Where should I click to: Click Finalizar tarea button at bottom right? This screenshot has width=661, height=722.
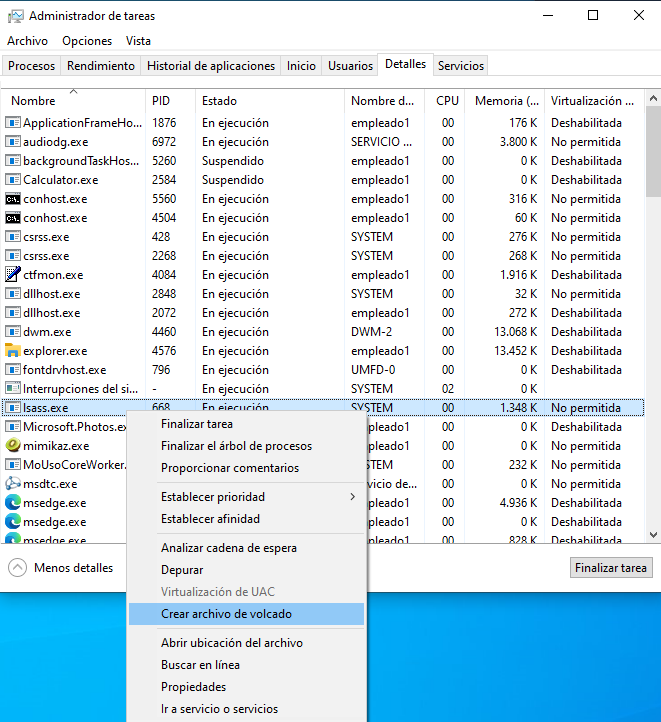click(x=611, y=568)
